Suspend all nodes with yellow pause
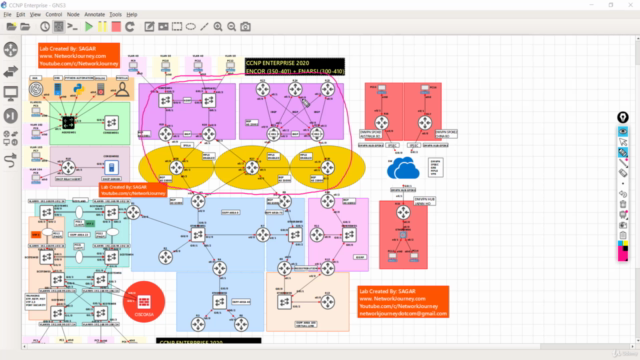This screenshot has height=360, width=640. [x=102, y=27]
